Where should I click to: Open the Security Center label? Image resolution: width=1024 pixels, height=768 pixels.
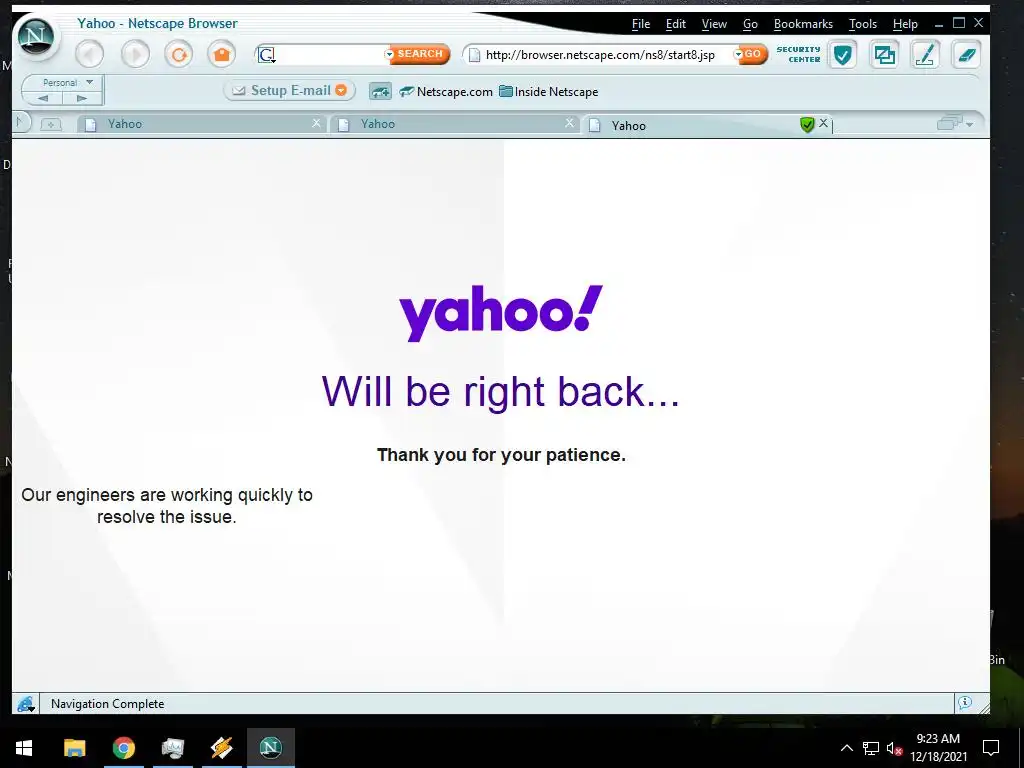(x=798, y=54)
